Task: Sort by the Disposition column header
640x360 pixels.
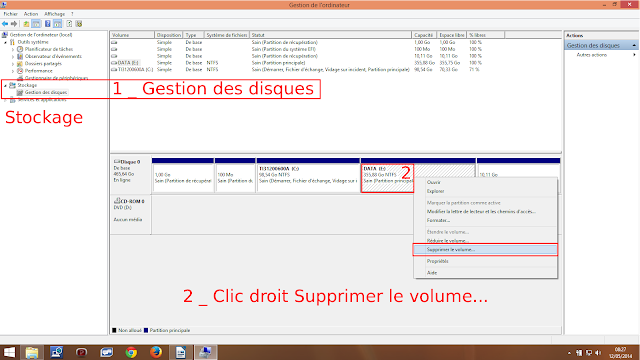Action: (169, 35)
